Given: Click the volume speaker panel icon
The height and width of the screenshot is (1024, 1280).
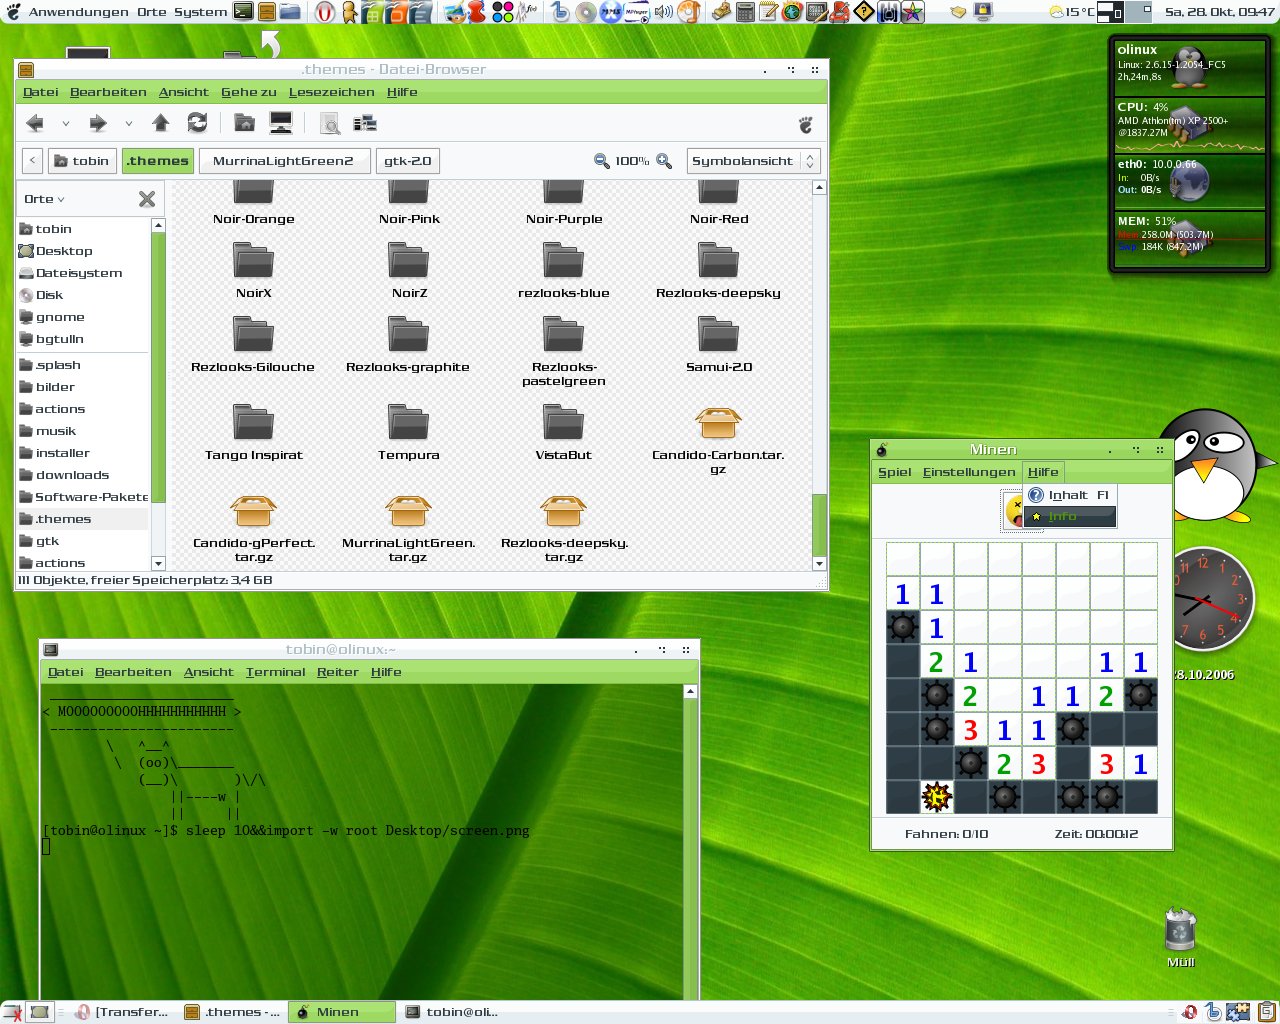Looking at the screenshot, I should coord(663,12).
